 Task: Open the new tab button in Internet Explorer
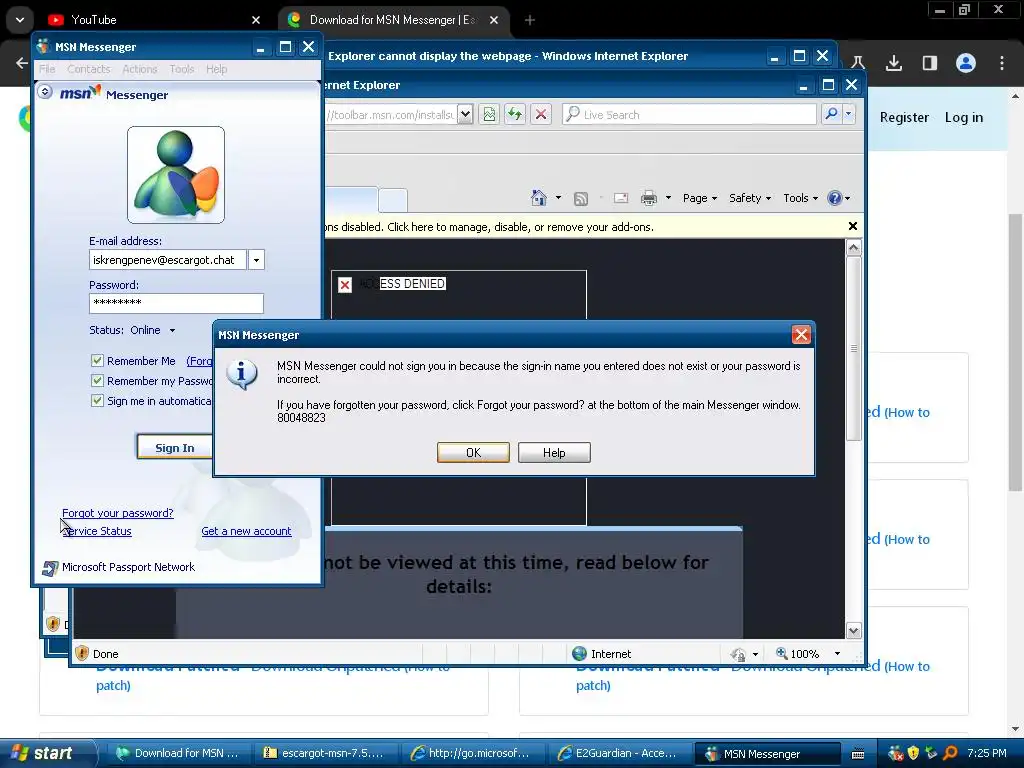[392, 200]
